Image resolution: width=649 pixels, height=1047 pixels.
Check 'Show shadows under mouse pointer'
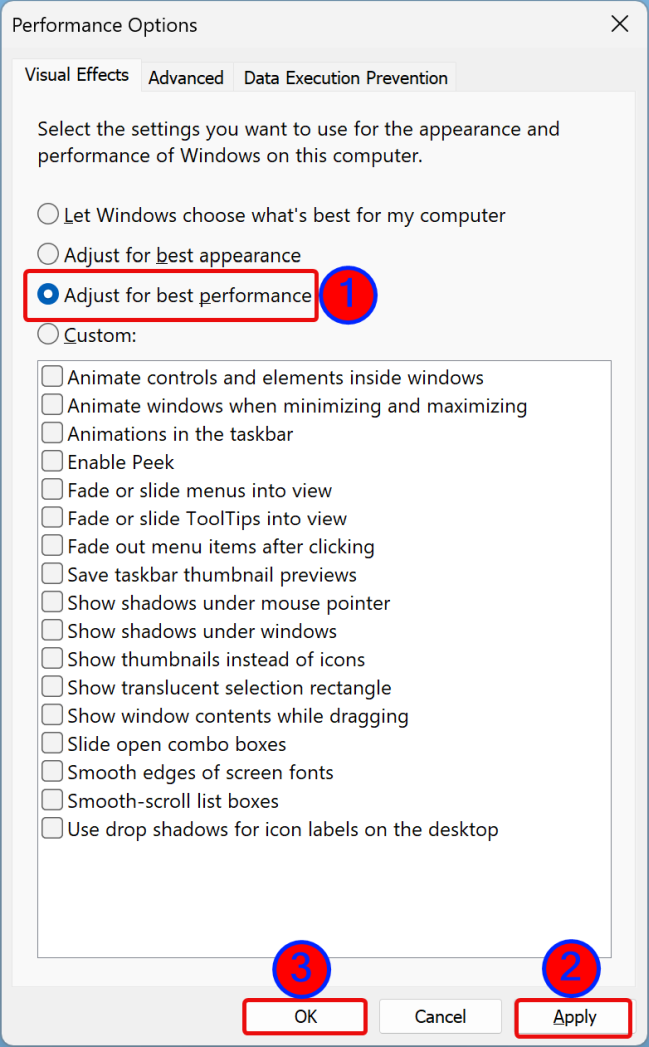point(52,603)
